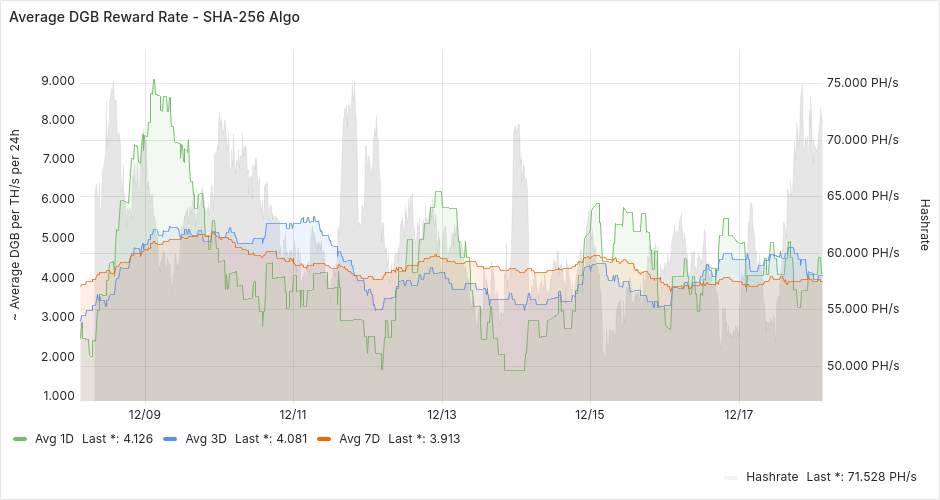940x500 pixels.
Task: Toggle the Avg 1D series in legend
Action: [55, 438]
